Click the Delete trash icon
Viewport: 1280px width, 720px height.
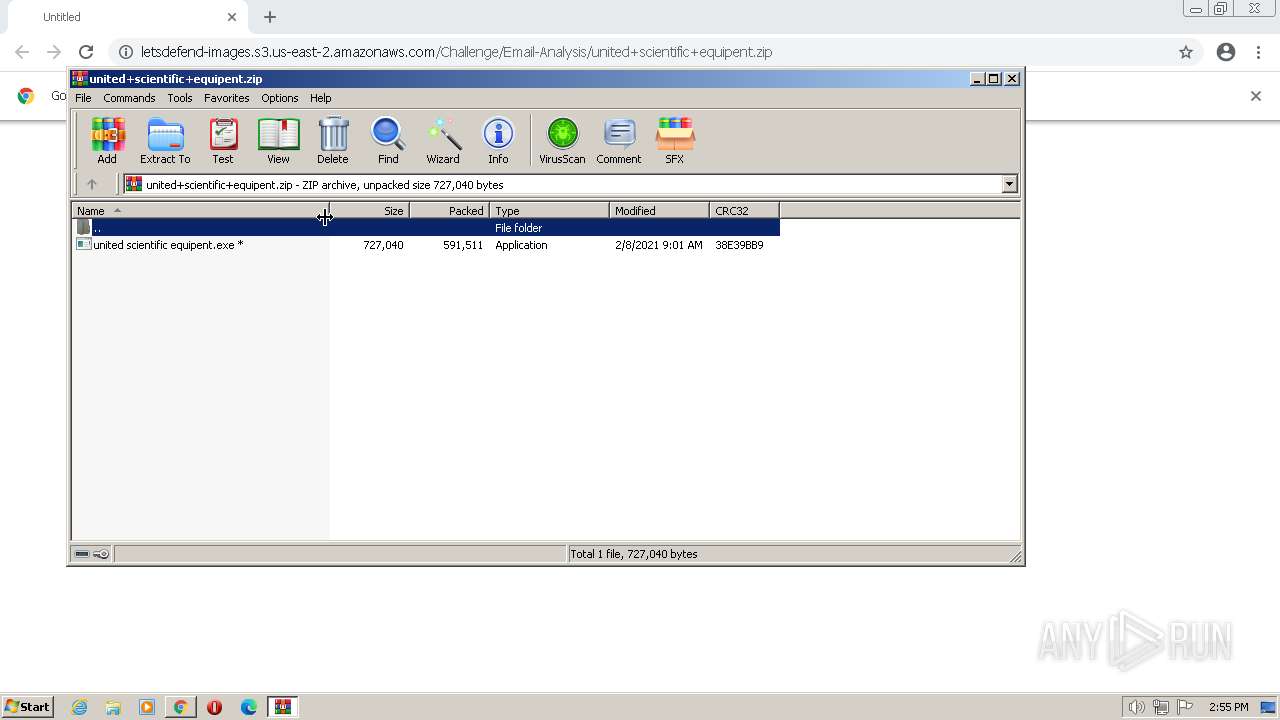333,140
